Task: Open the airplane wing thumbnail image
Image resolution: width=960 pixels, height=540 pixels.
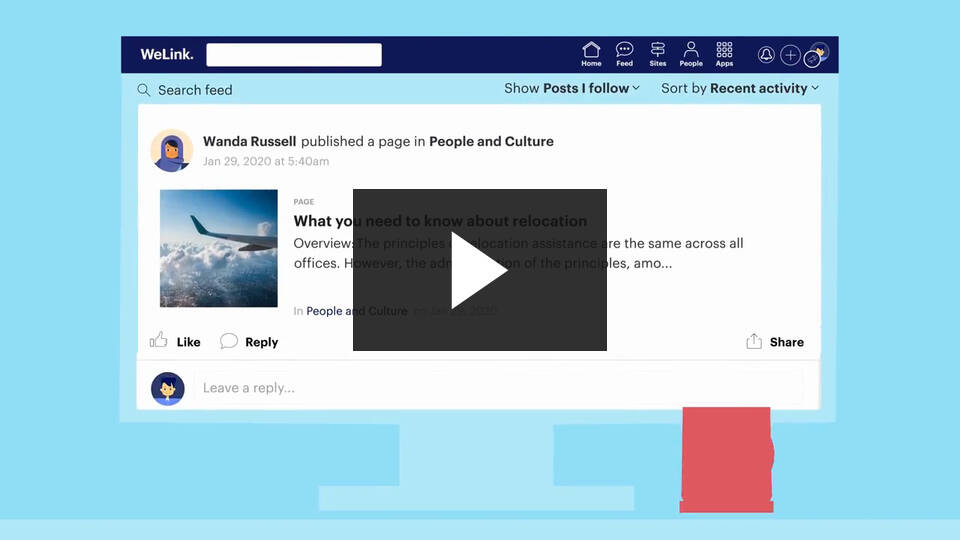Action: tap(219, 248)
